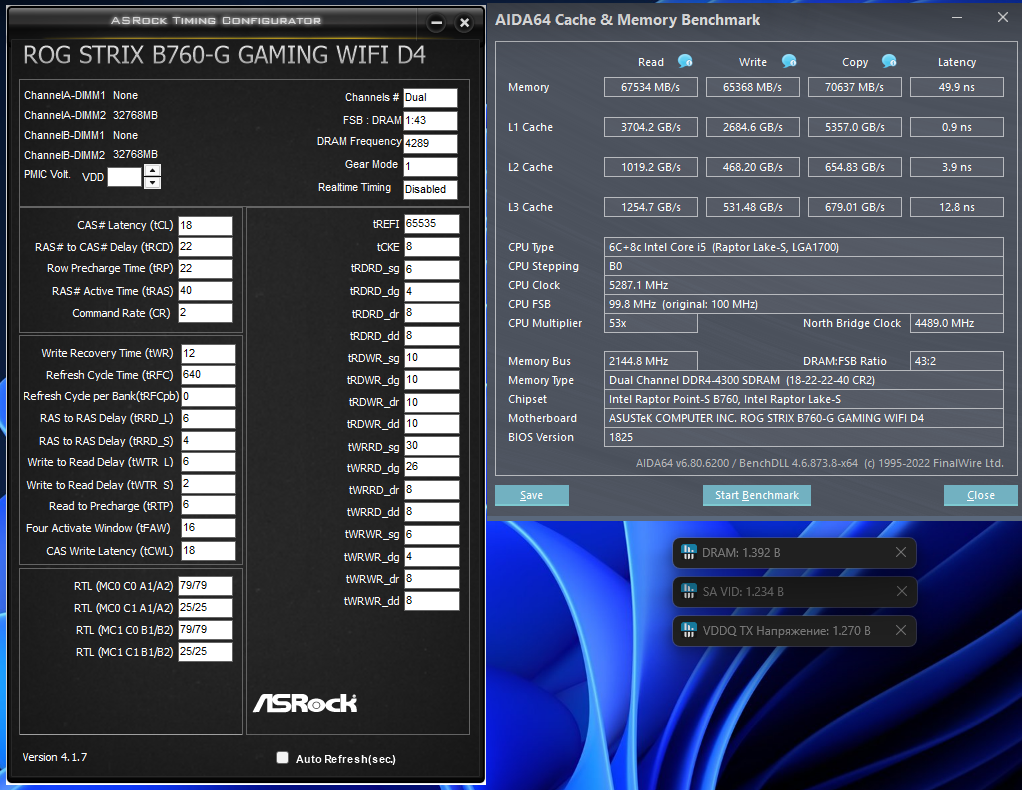The width and height of the screenshot is (1022, 790).
Task: Click the CAS Write Latency (tCWL) field
Action: point(208,551)
